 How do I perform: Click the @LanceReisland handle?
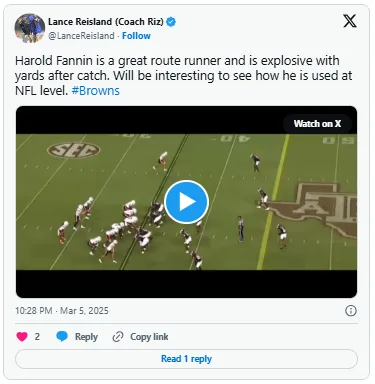tap(81, 36)
